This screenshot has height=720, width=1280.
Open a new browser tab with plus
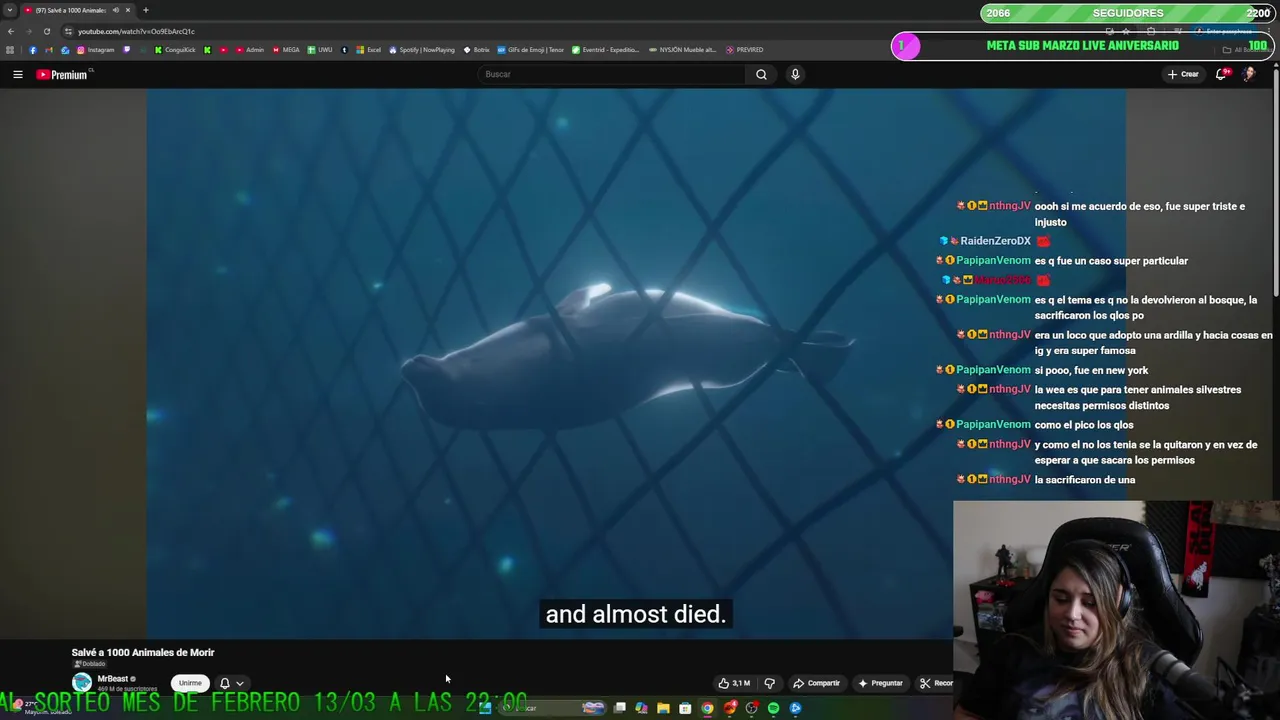tap(146, 10)
